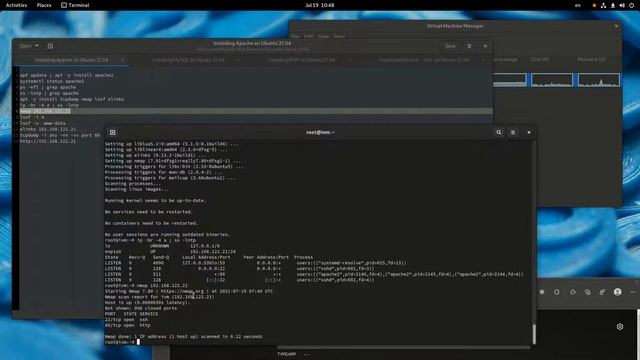Click the 'http://192.168.122.21' line in editor
This screenshot has height=360, width=640.
[x=48, y=141]
